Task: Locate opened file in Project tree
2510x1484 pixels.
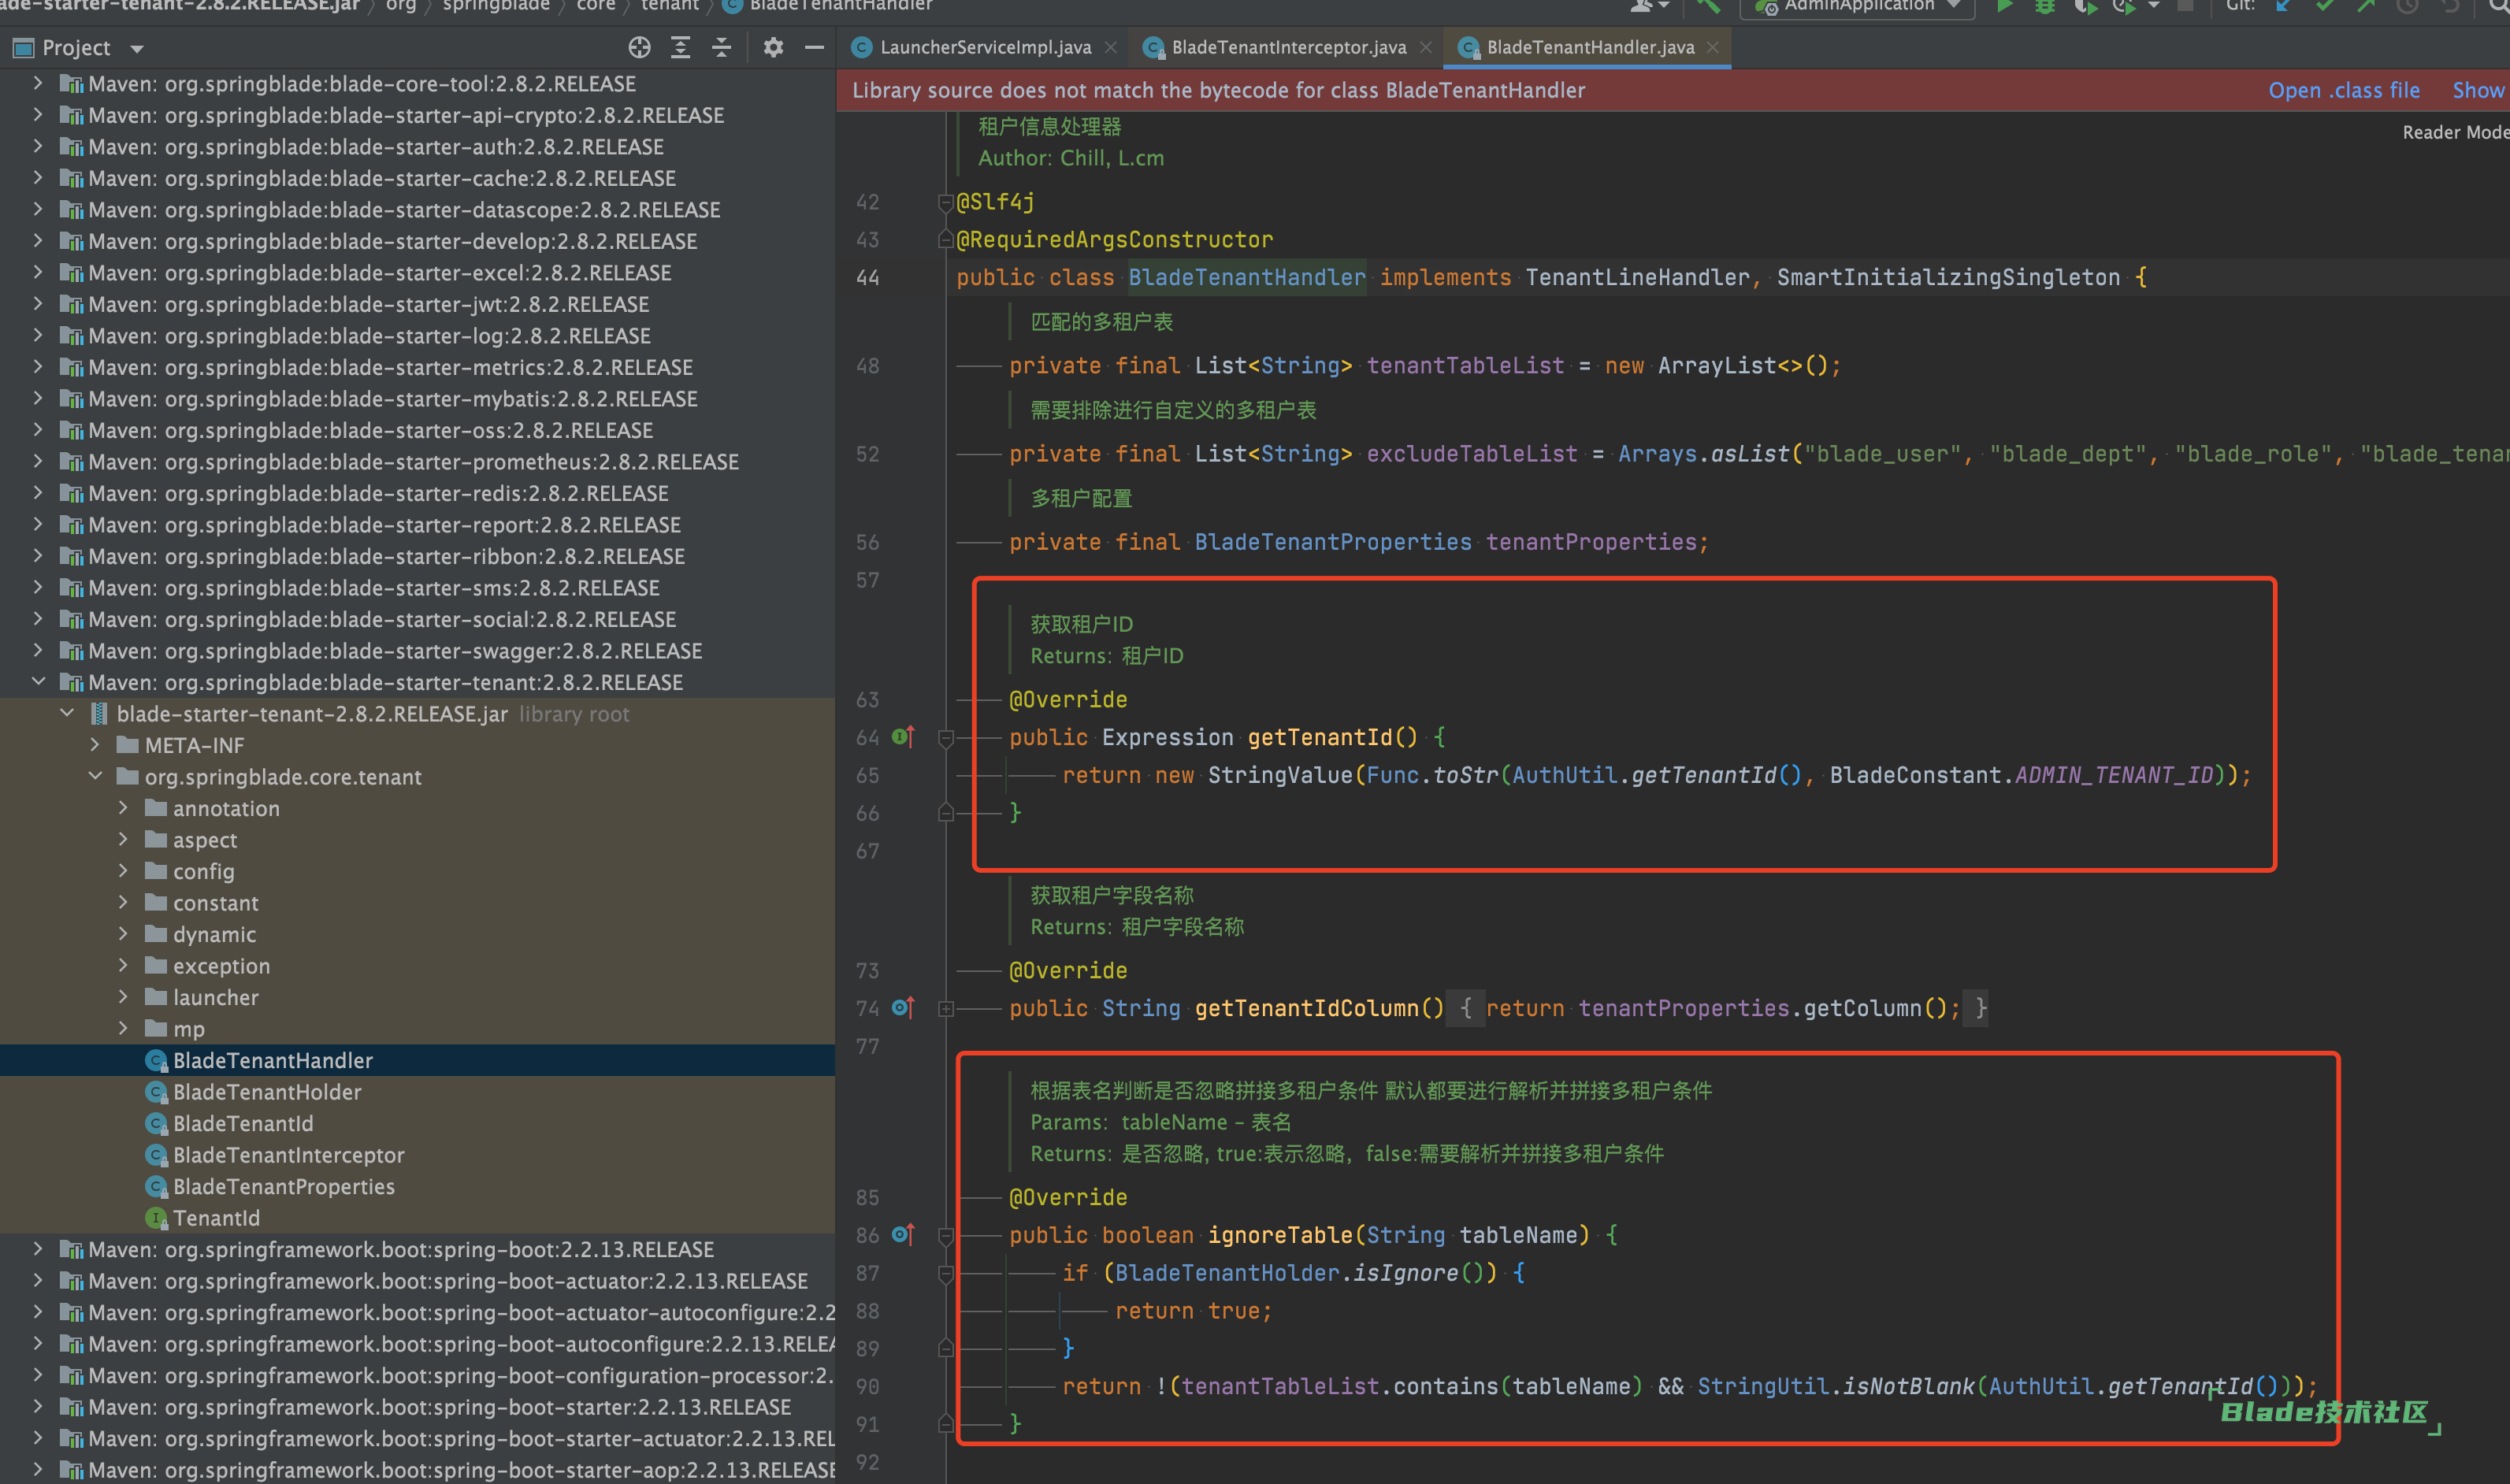Action: 639,47
